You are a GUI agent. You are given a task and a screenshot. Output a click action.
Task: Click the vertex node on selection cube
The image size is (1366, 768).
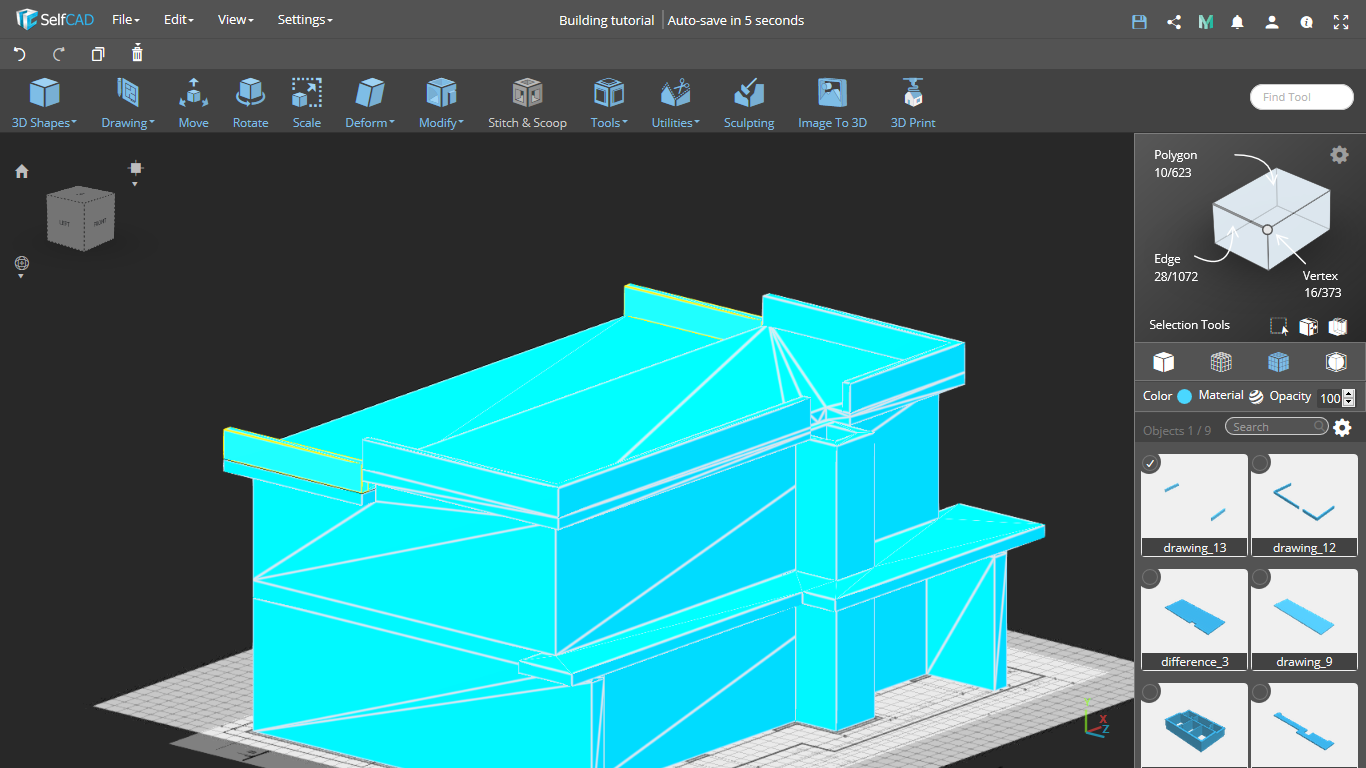(1267, 229)
